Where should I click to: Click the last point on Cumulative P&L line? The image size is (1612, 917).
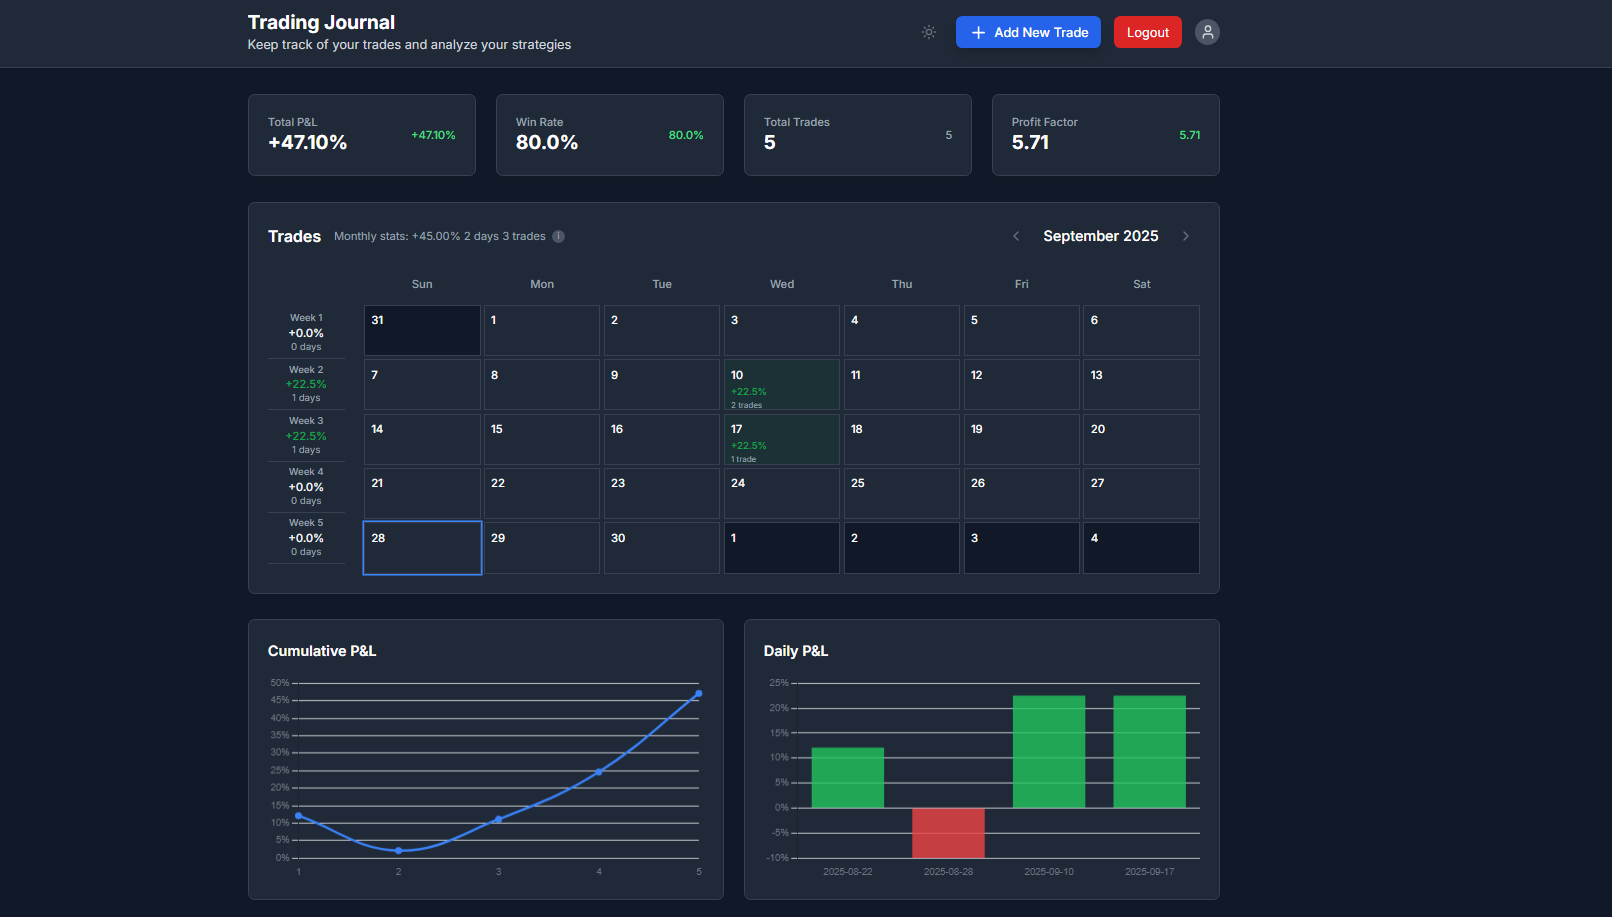click(698, 693)
